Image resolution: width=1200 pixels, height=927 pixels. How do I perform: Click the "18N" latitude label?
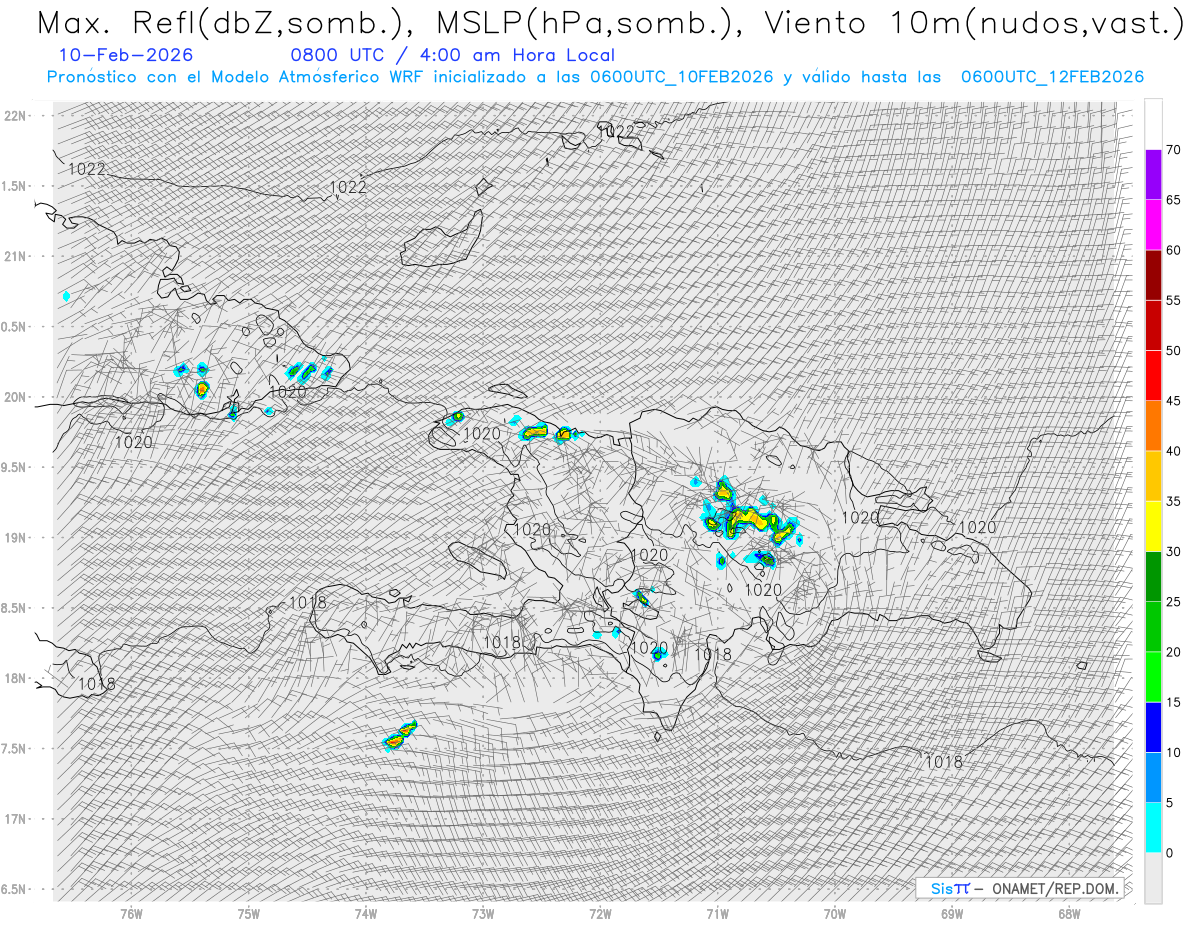coord(15,678)
